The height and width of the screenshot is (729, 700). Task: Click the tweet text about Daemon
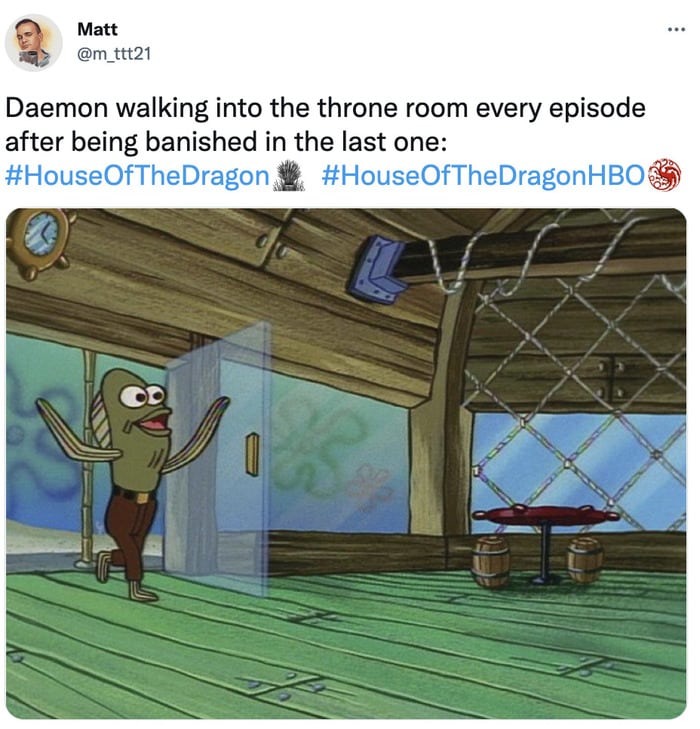[x=325, y=125]
